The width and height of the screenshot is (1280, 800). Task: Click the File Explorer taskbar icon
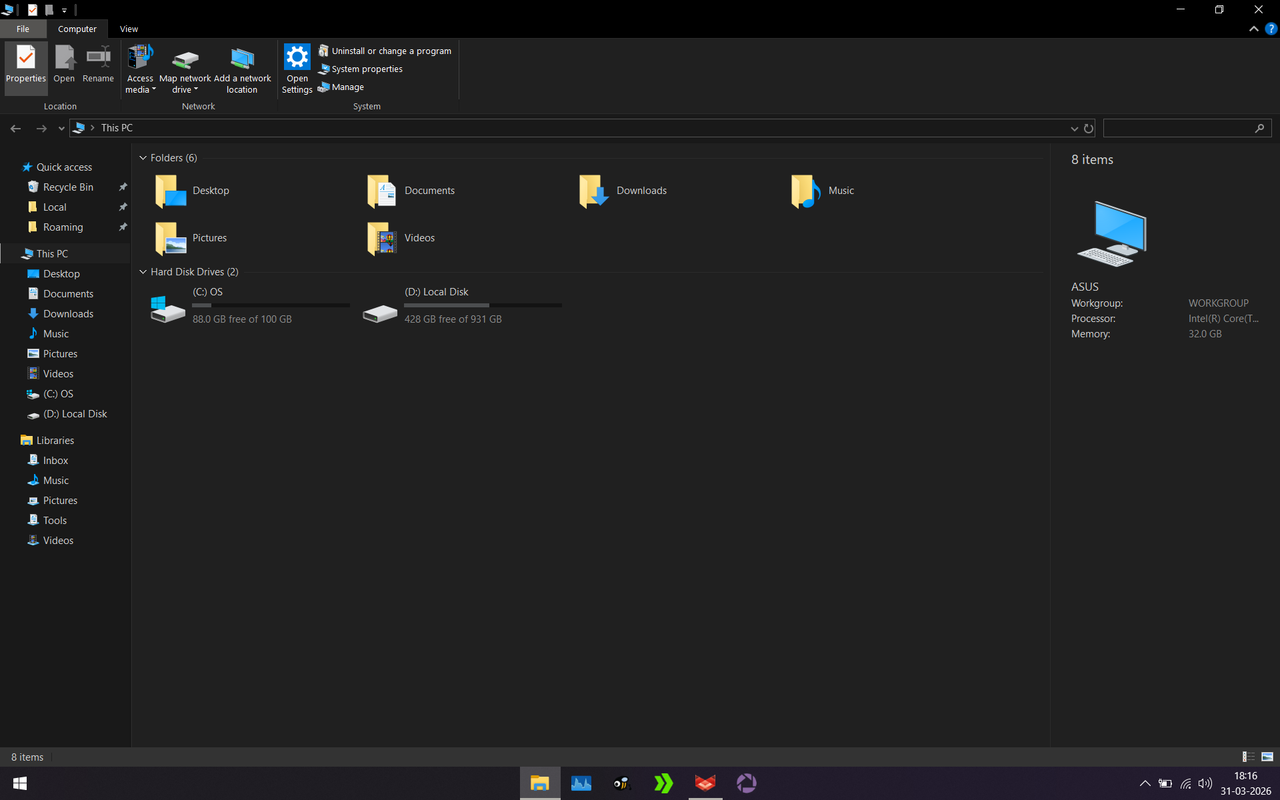point(540,784)
